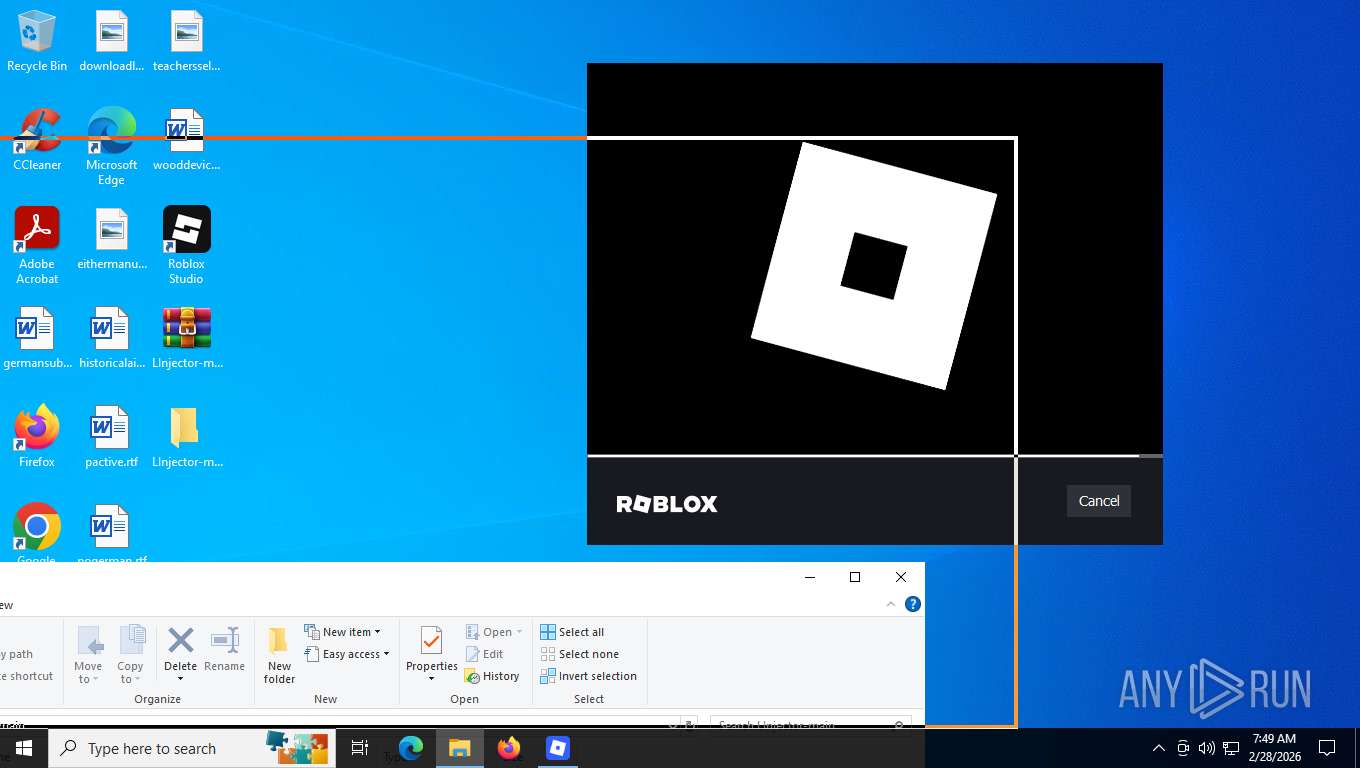Show hidden system tray icons
Image resolution: width=1360 pixels, height=768 pixels.
point(1159,748)
